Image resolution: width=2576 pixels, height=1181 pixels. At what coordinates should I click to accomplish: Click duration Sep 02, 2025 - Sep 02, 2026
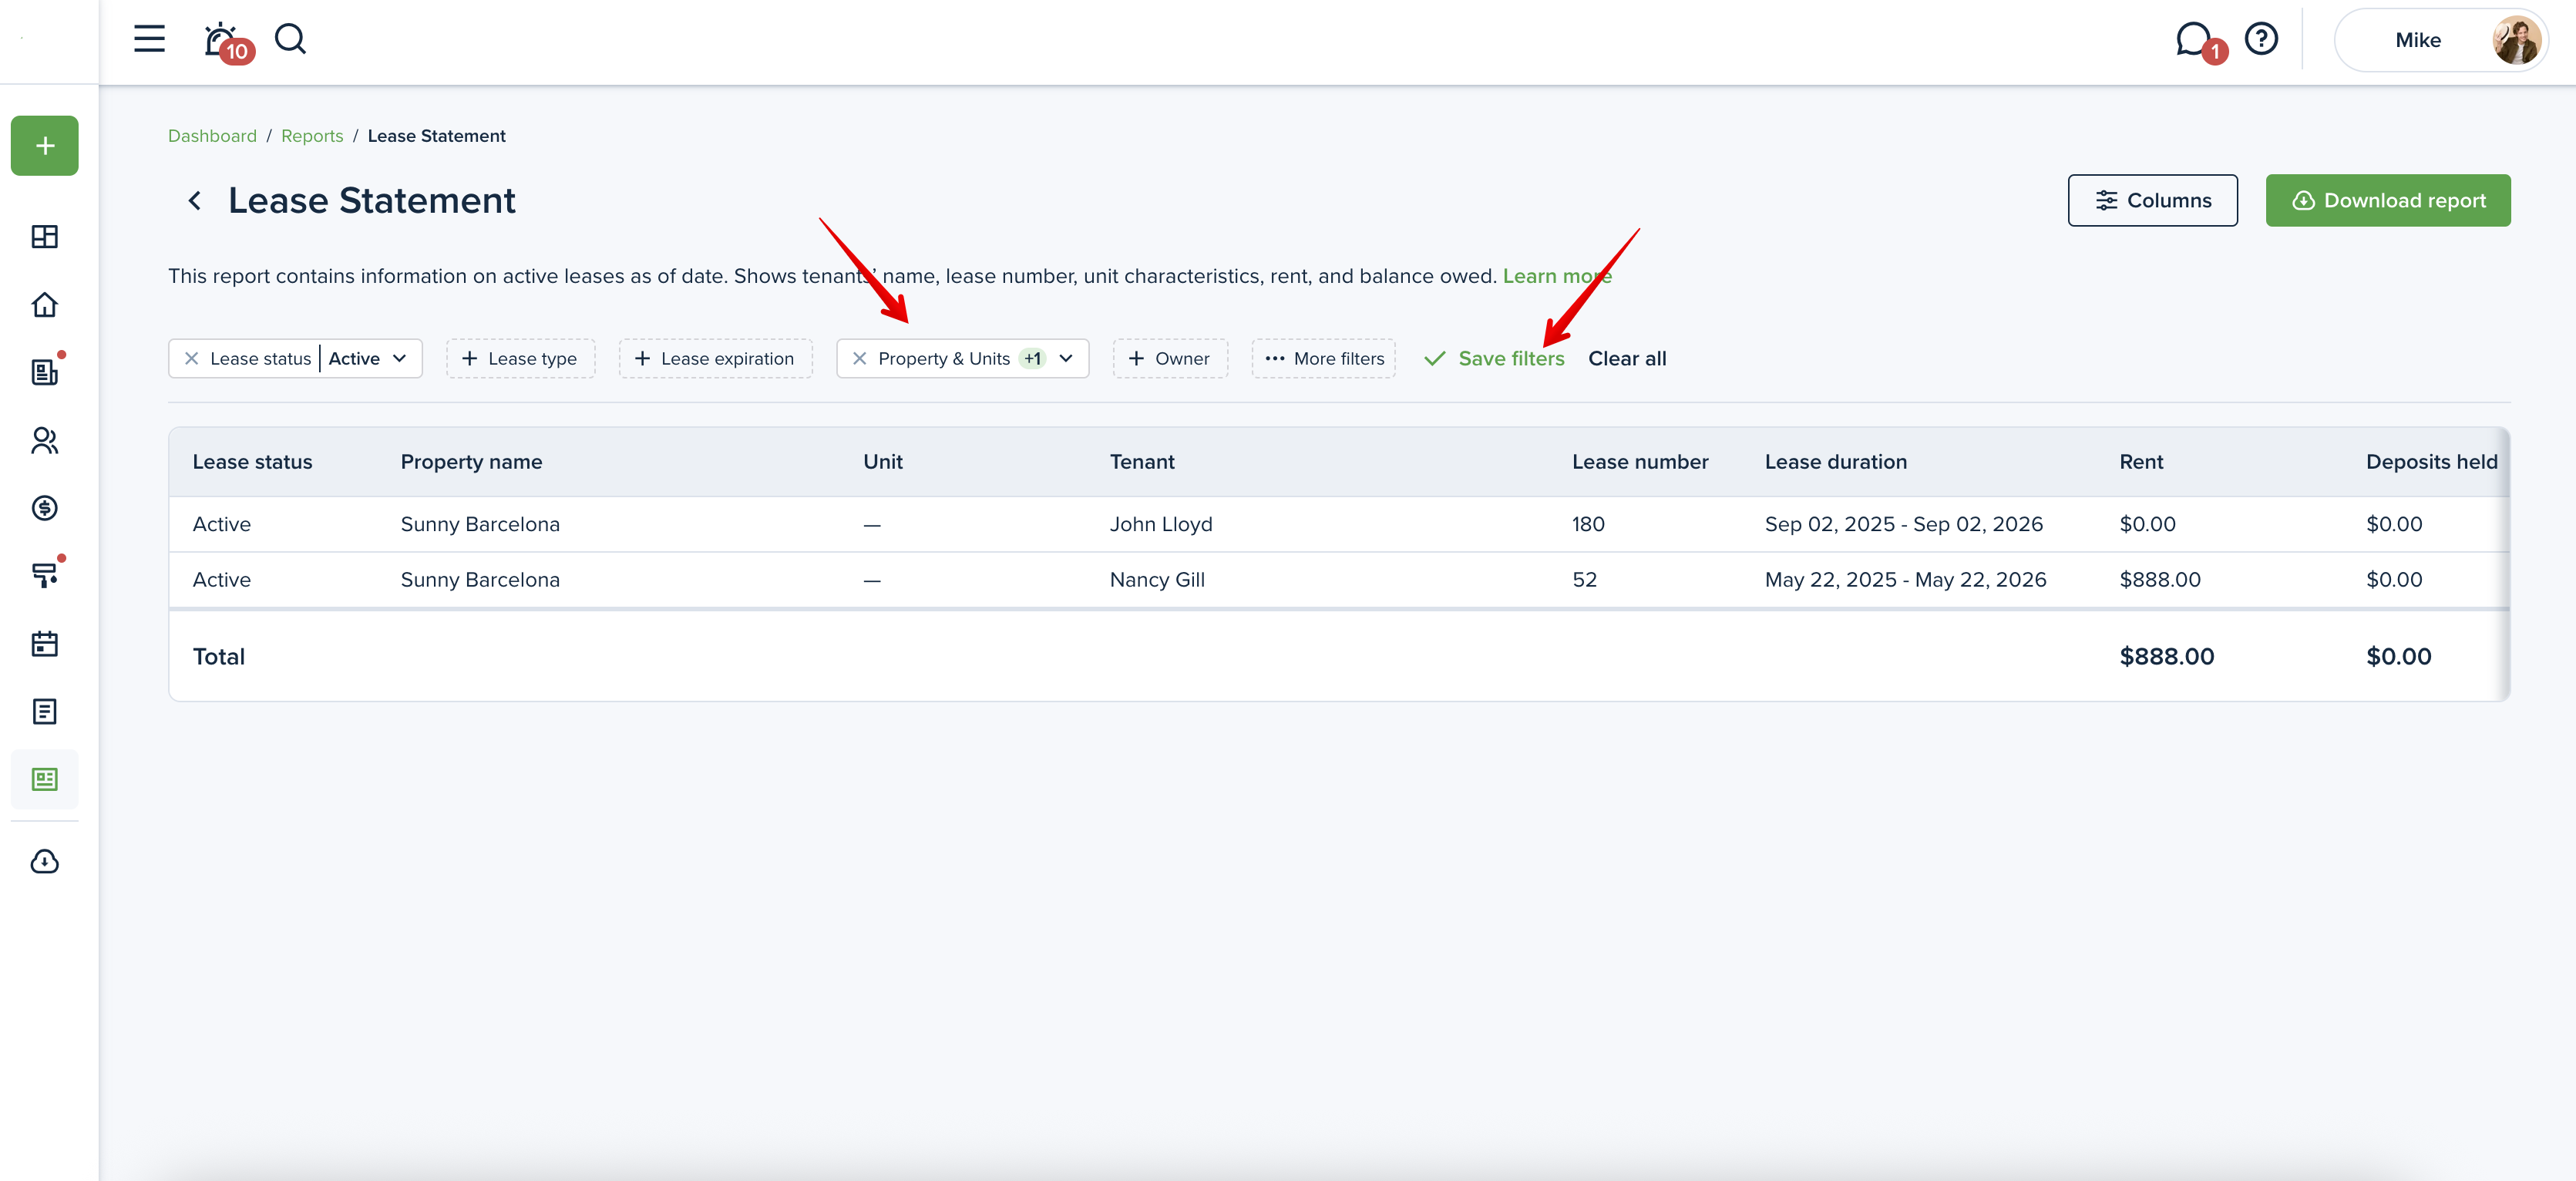click(x=1903, y=524)
